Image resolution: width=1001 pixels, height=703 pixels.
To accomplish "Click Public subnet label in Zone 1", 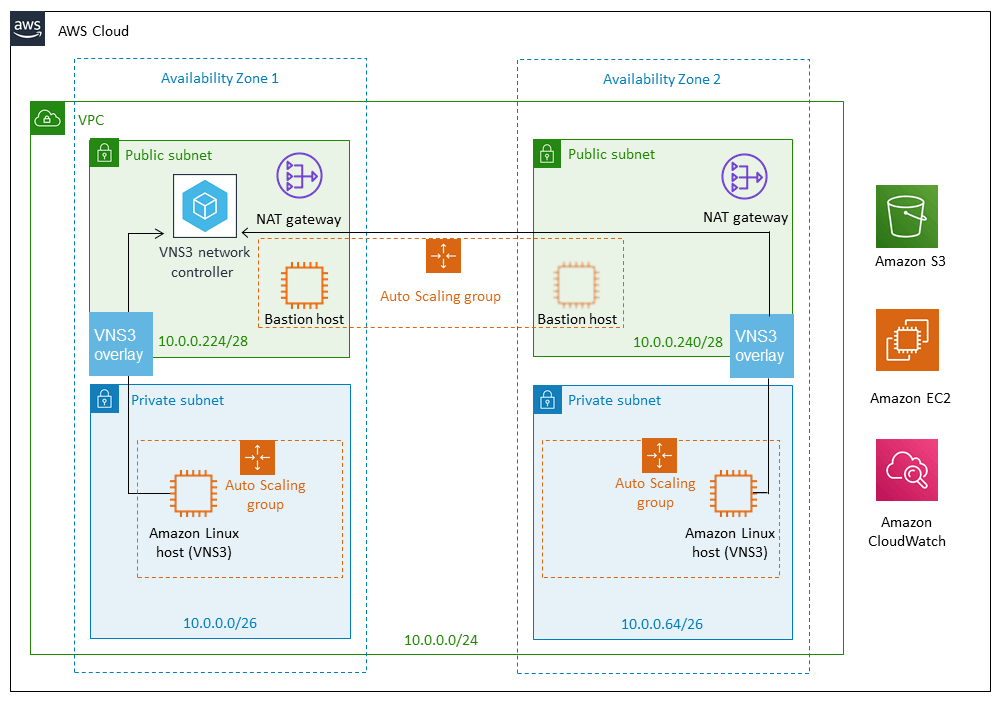I will click(x=169, y=155).
